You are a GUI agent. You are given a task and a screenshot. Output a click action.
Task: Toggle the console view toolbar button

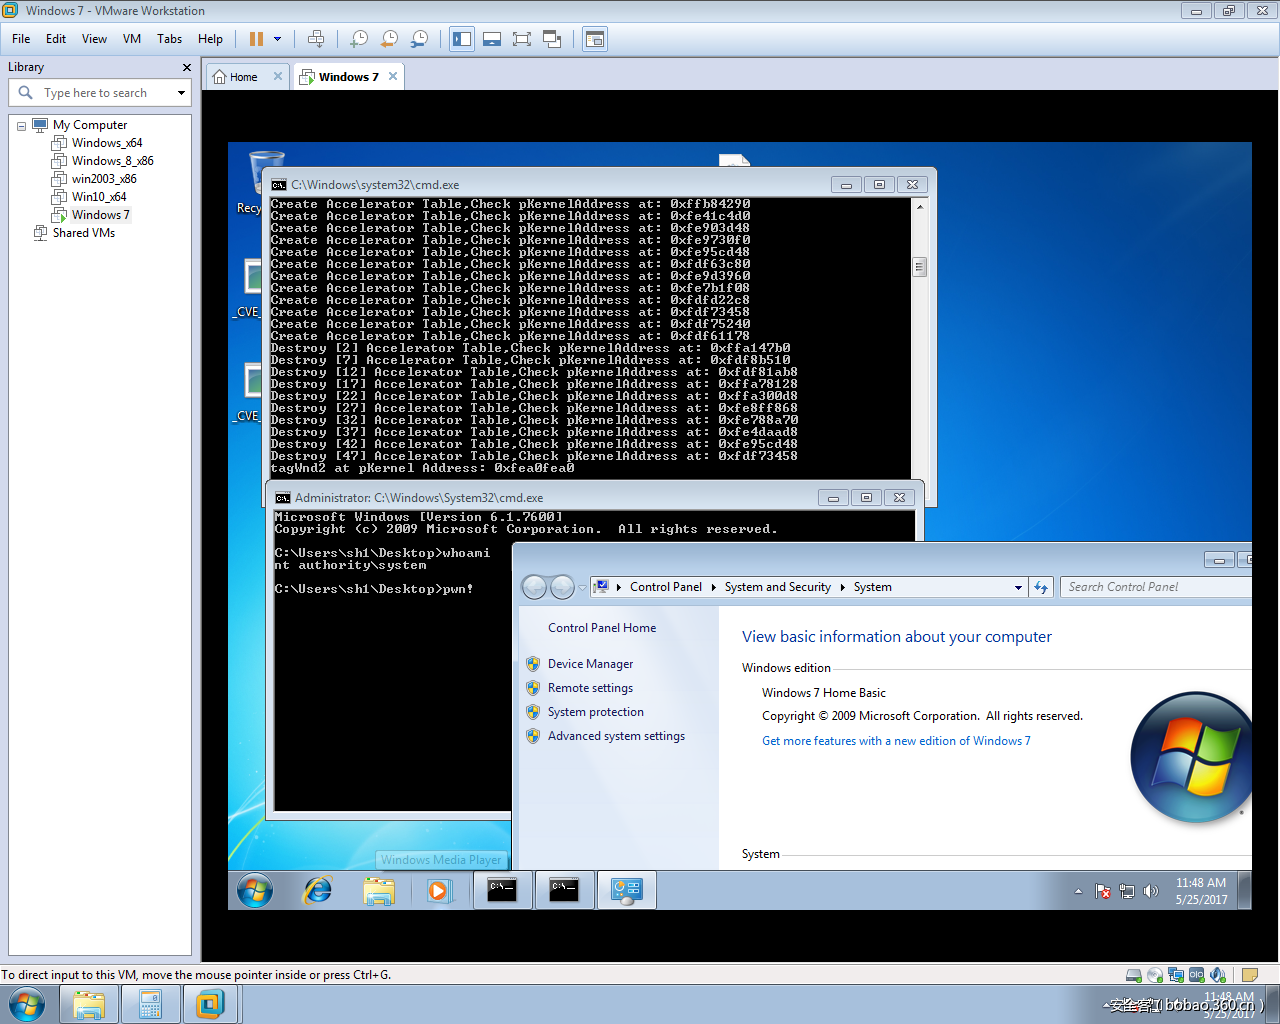(595, 39)
